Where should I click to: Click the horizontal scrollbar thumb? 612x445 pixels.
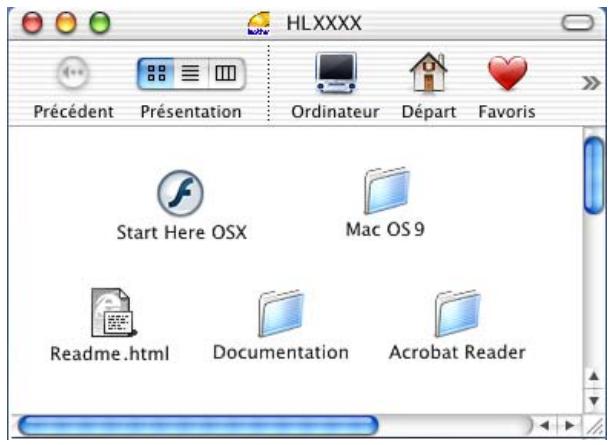tap(198, 425)
